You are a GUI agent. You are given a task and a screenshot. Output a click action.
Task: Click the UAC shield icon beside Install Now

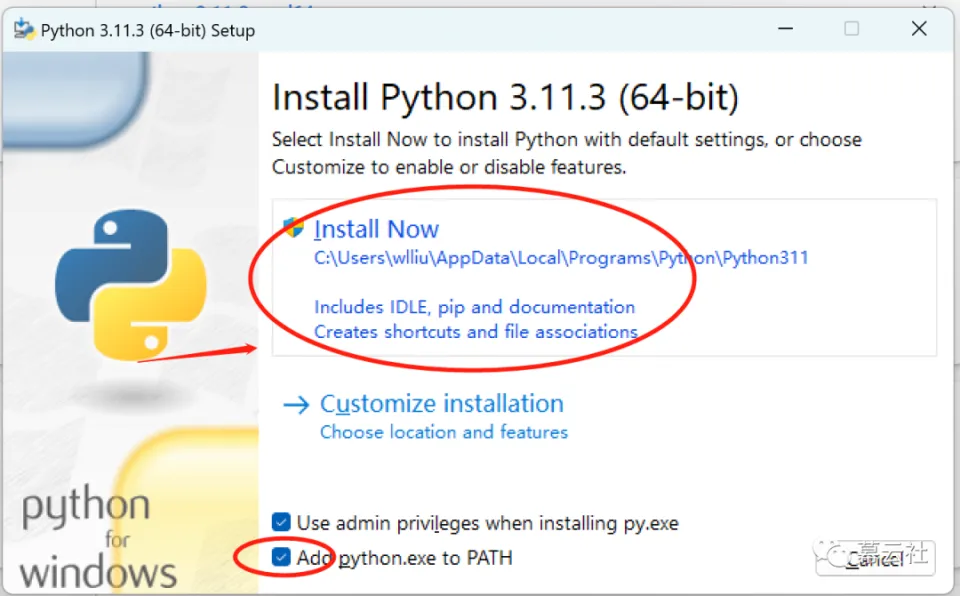[x=294, y=228]
